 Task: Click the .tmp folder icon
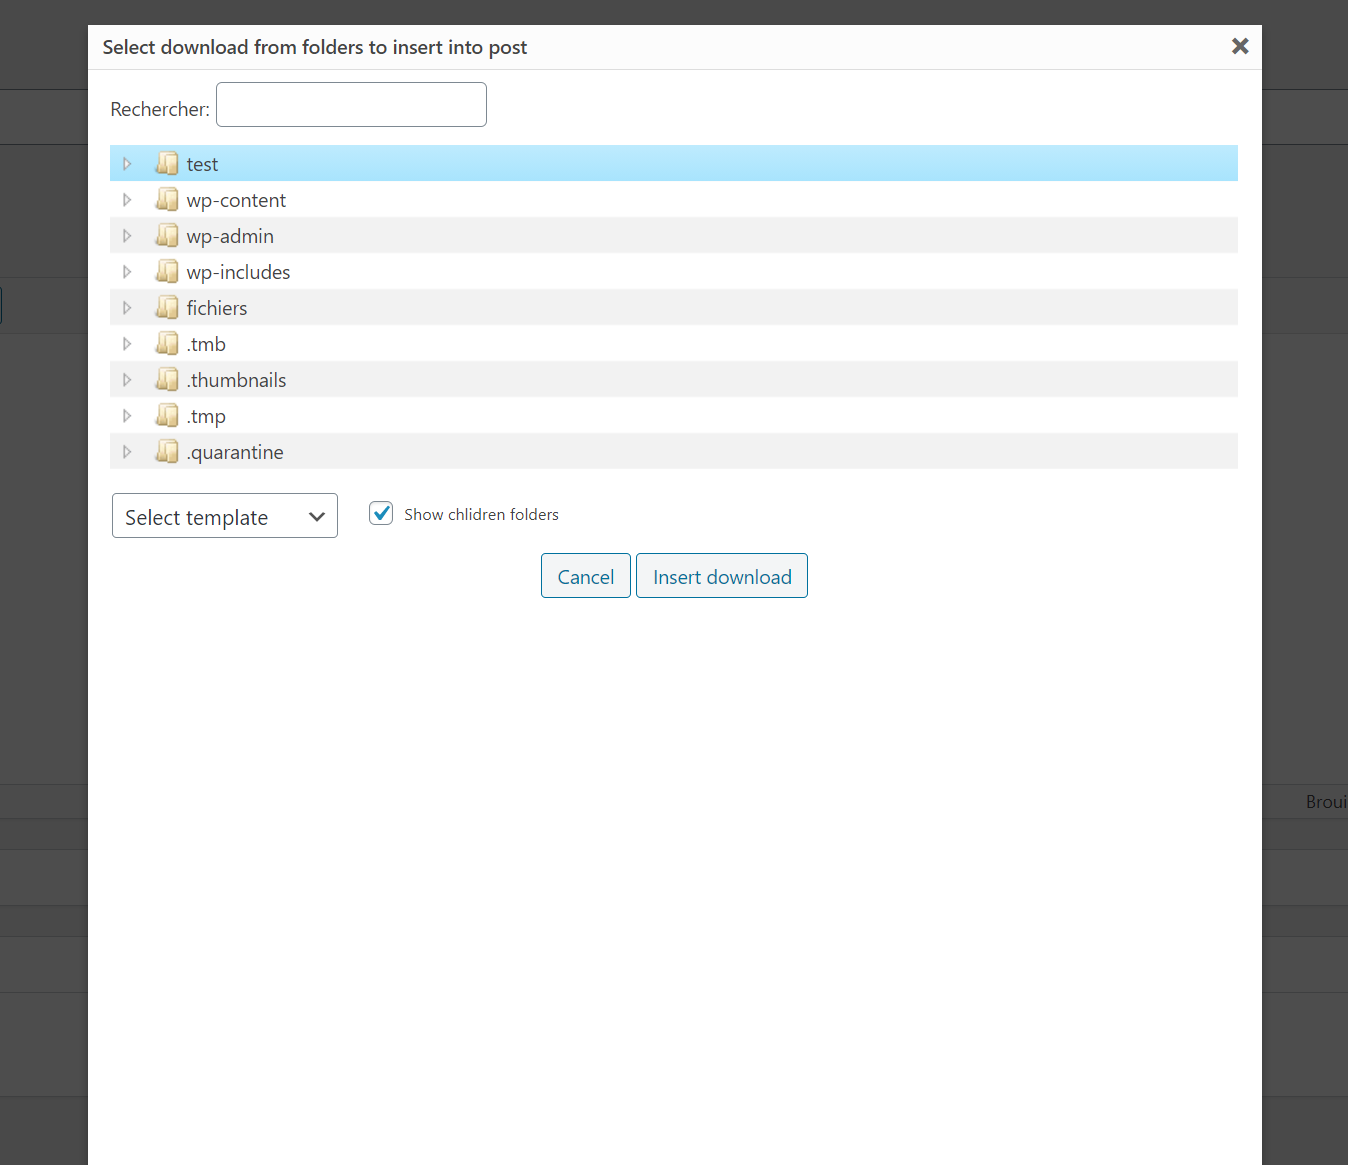[167, 415]
